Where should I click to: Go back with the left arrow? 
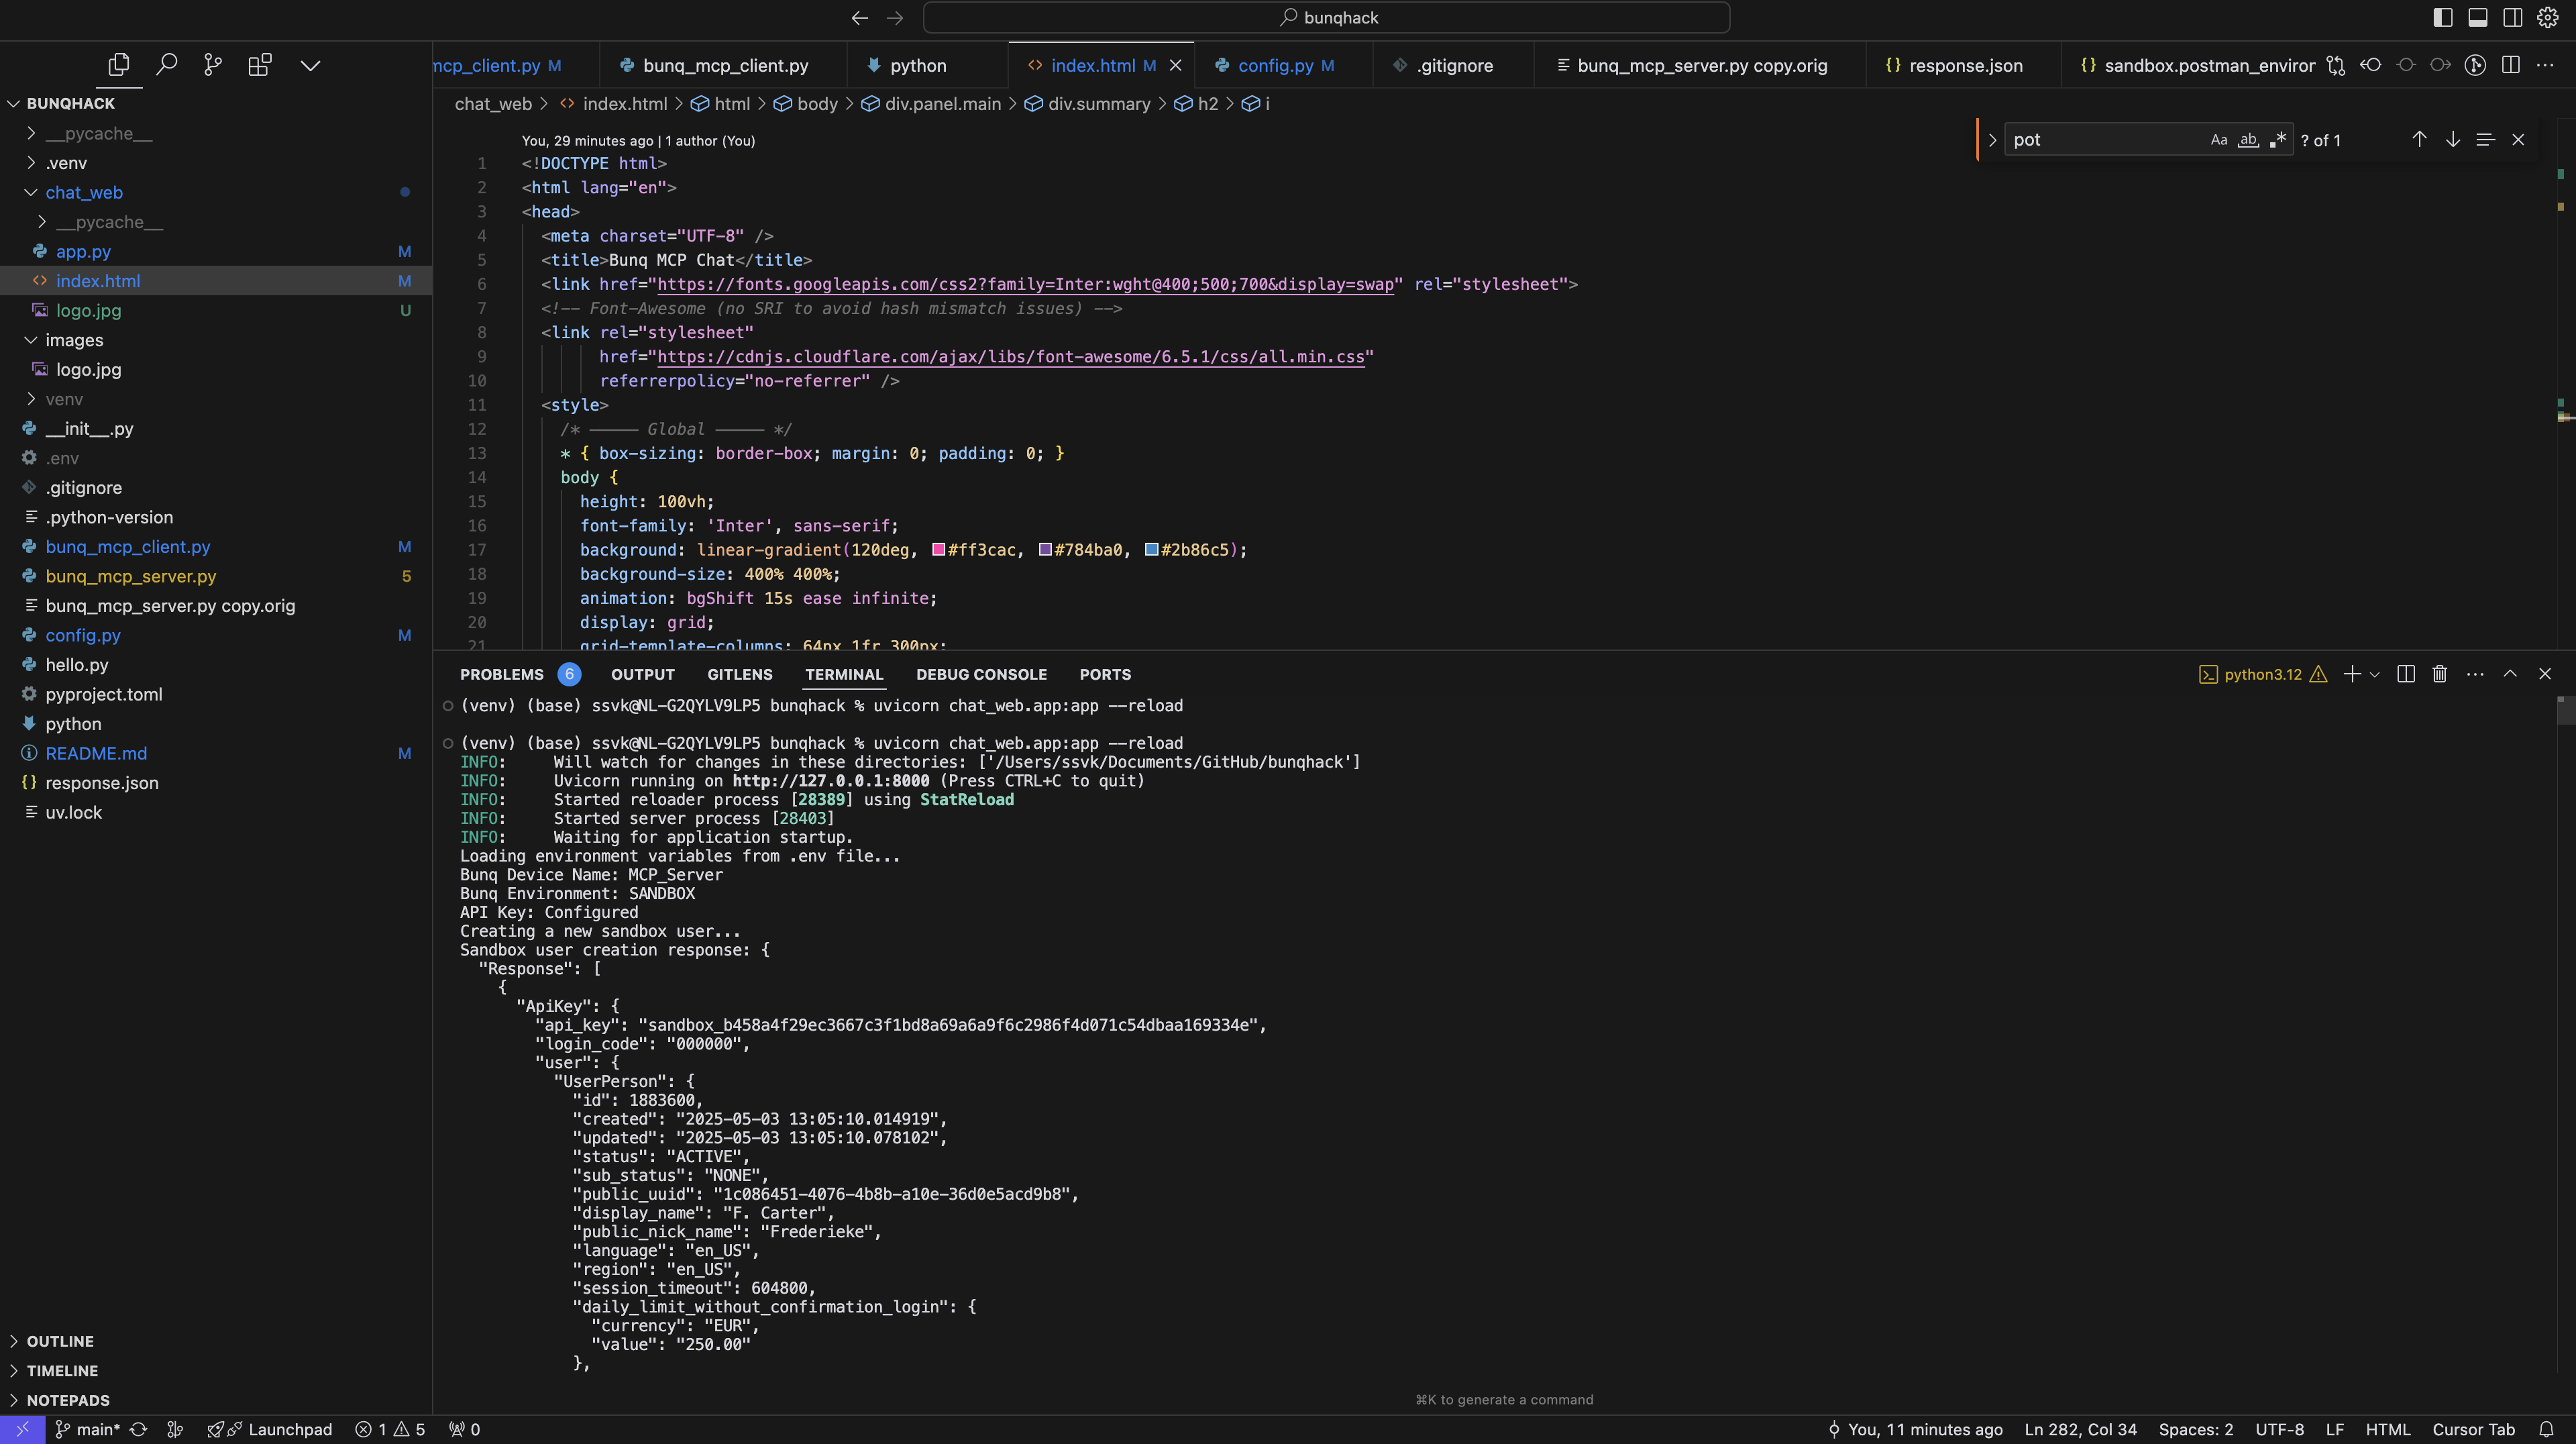[x=859, y=18]
